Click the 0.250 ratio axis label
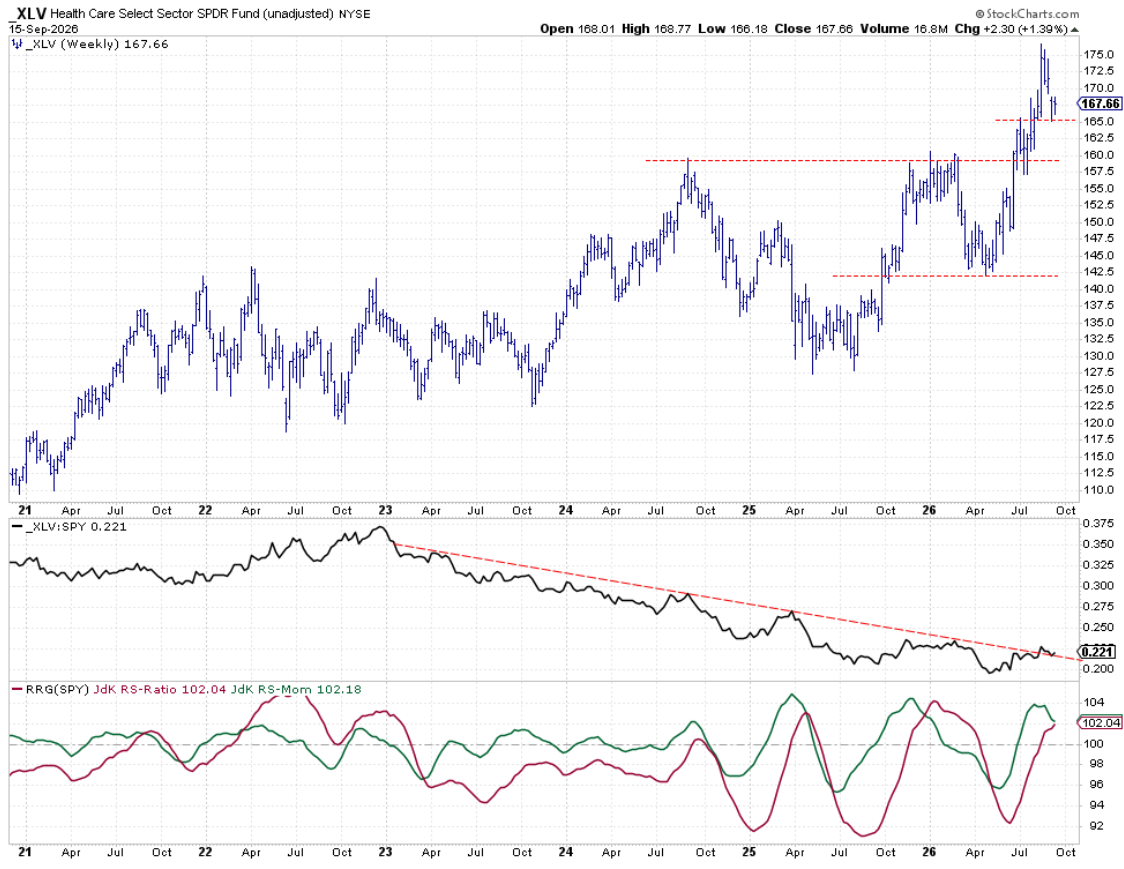1124x869 pixels. tap(1098, 627)
